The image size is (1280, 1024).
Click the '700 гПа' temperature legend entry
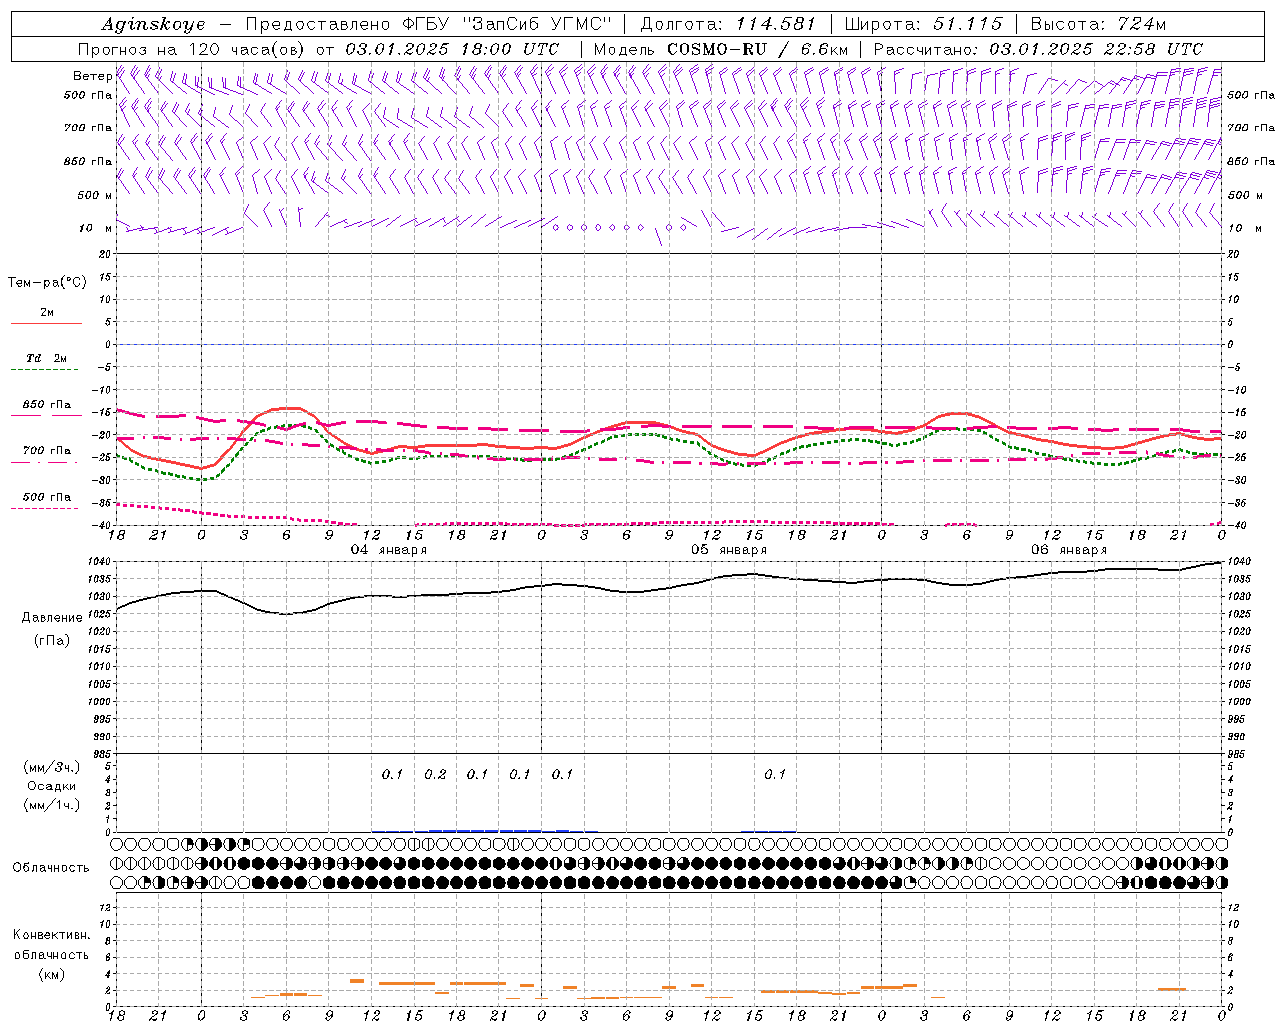point(46,451)
